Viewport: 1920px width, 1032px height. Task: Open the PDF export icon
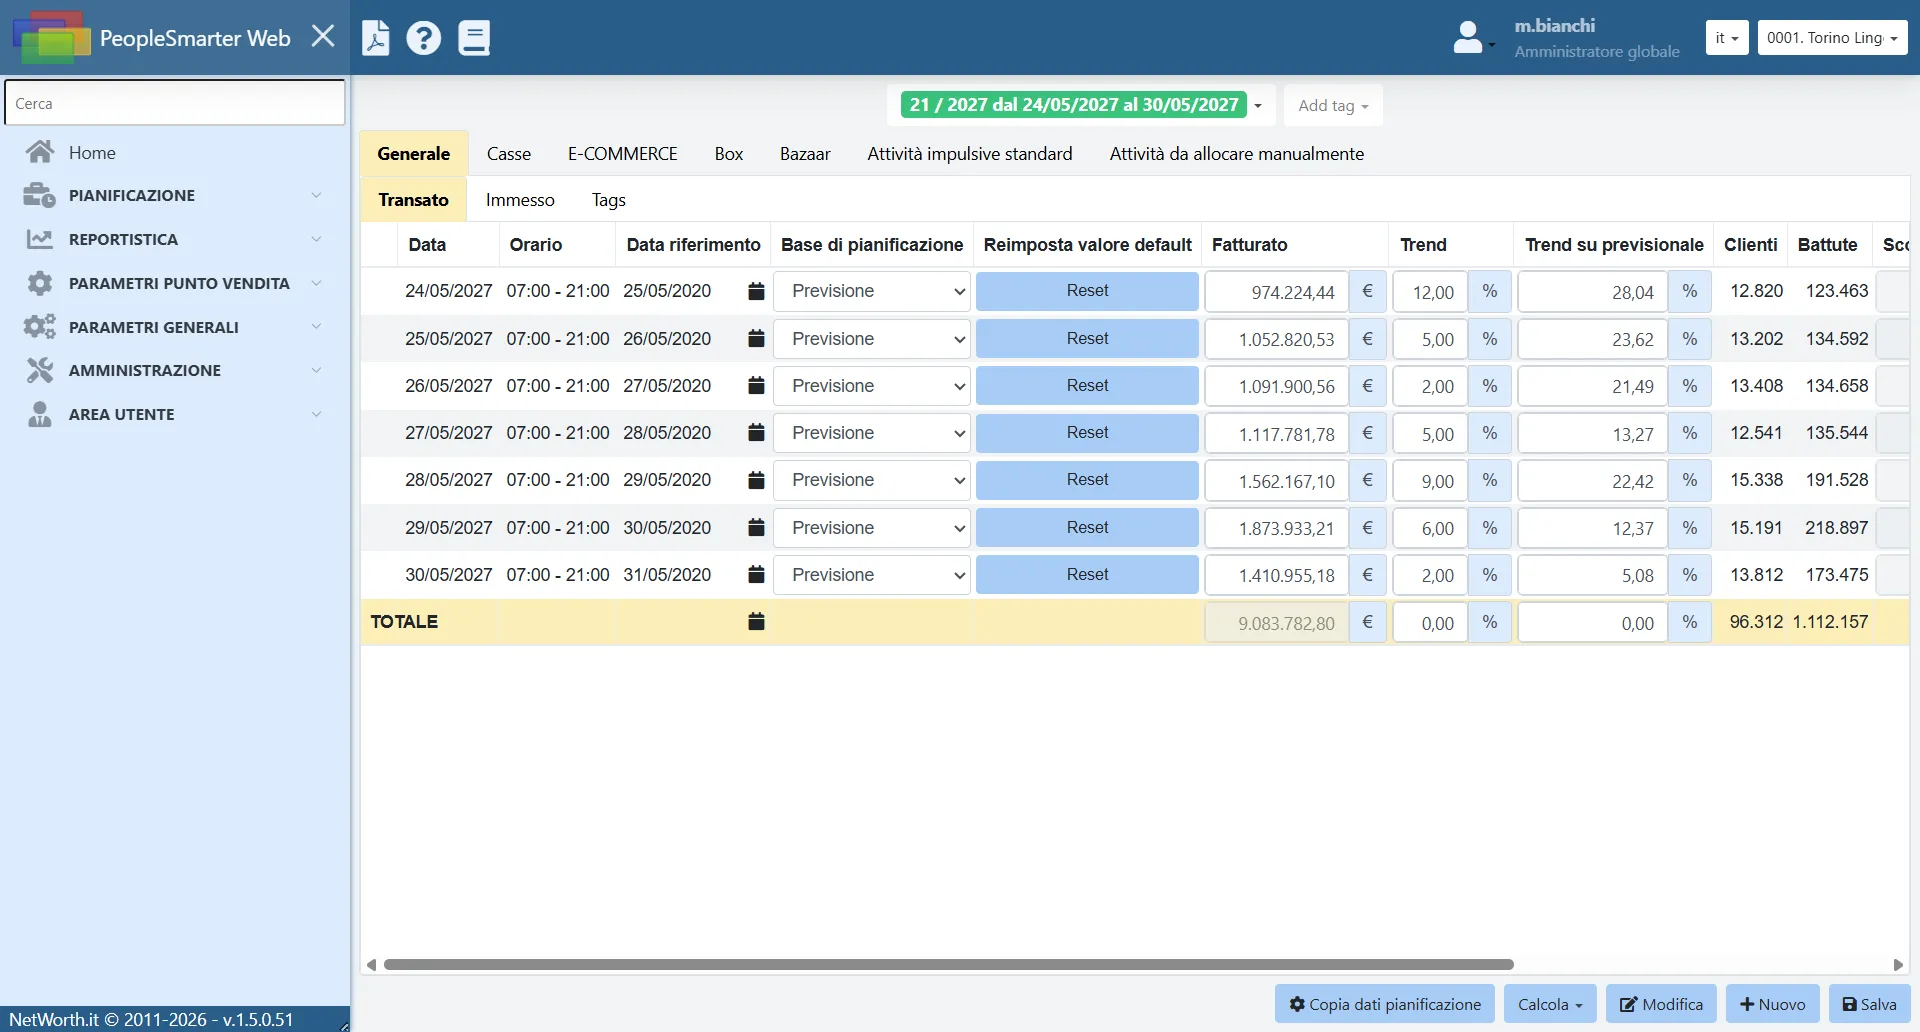[x=376, y=38]
